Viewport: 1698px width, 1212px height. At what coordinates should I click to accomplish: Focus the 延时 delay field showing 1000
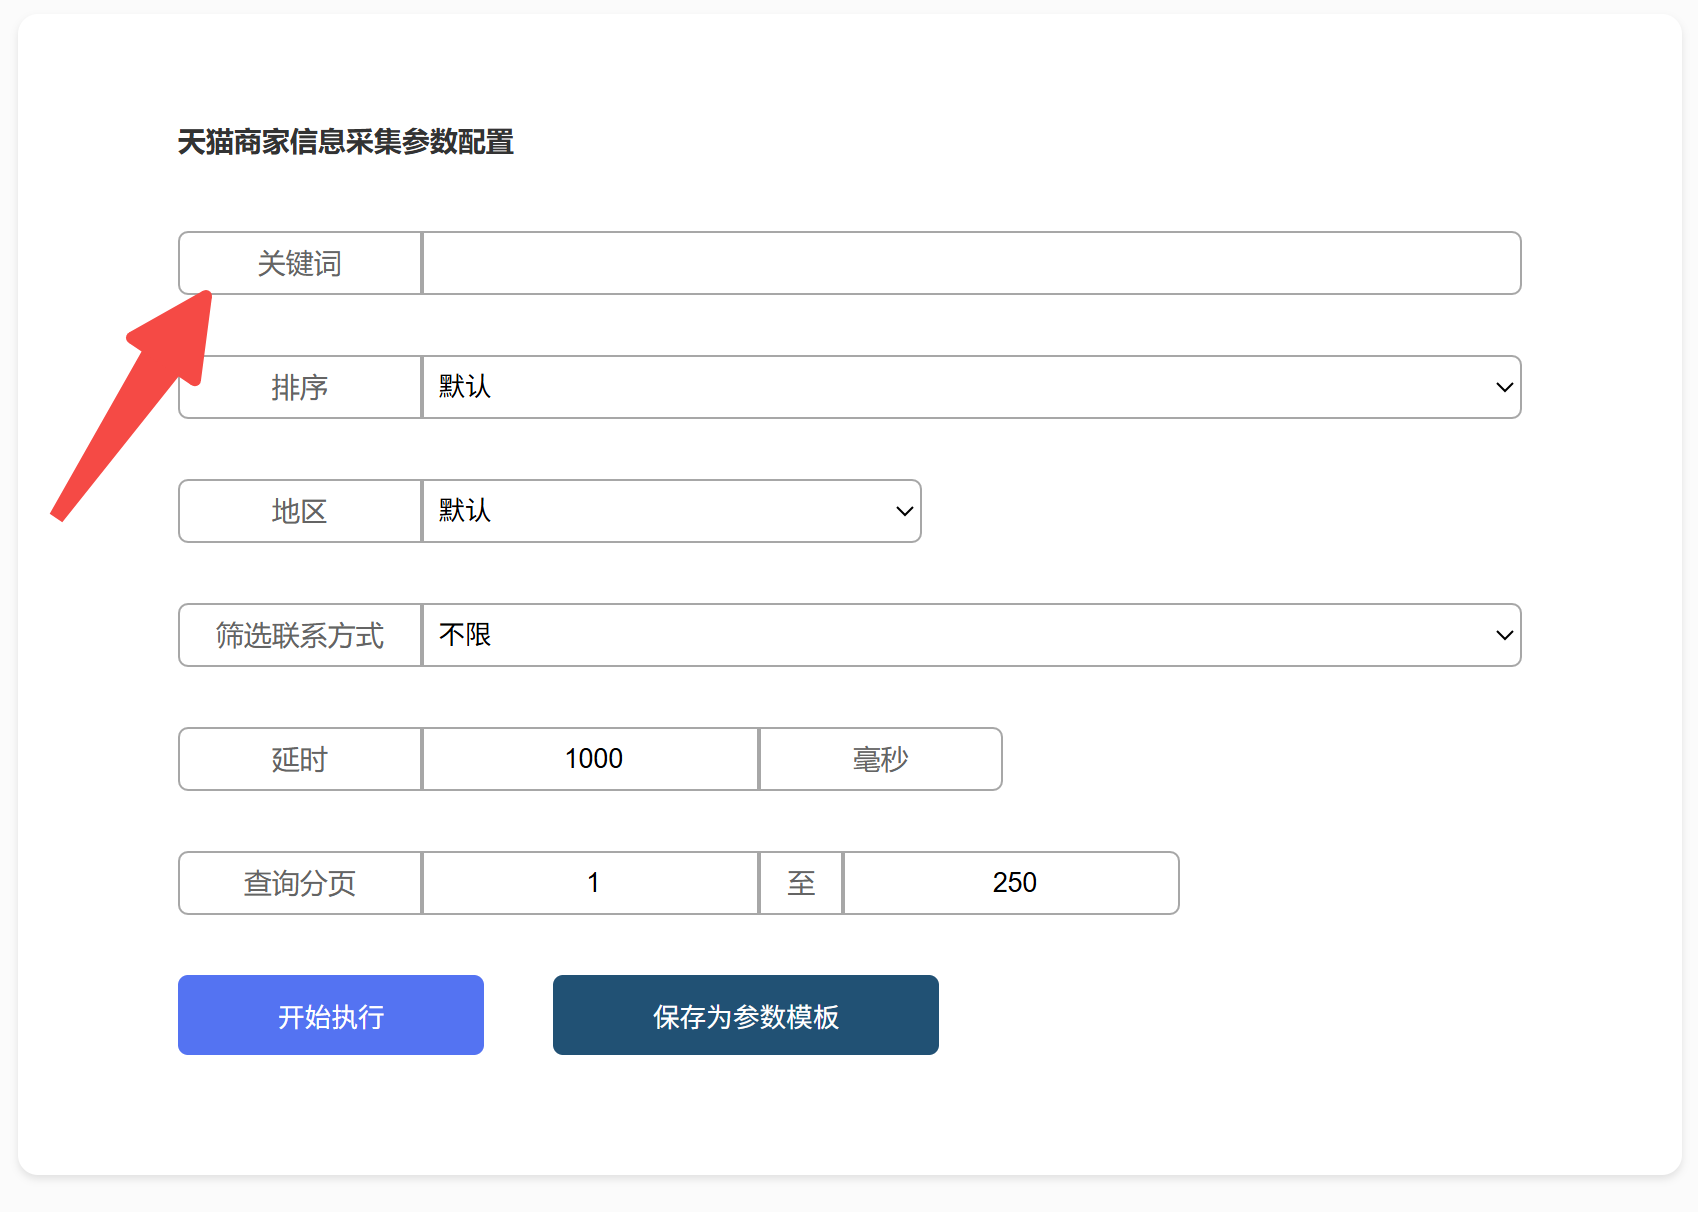coord(590,759)
